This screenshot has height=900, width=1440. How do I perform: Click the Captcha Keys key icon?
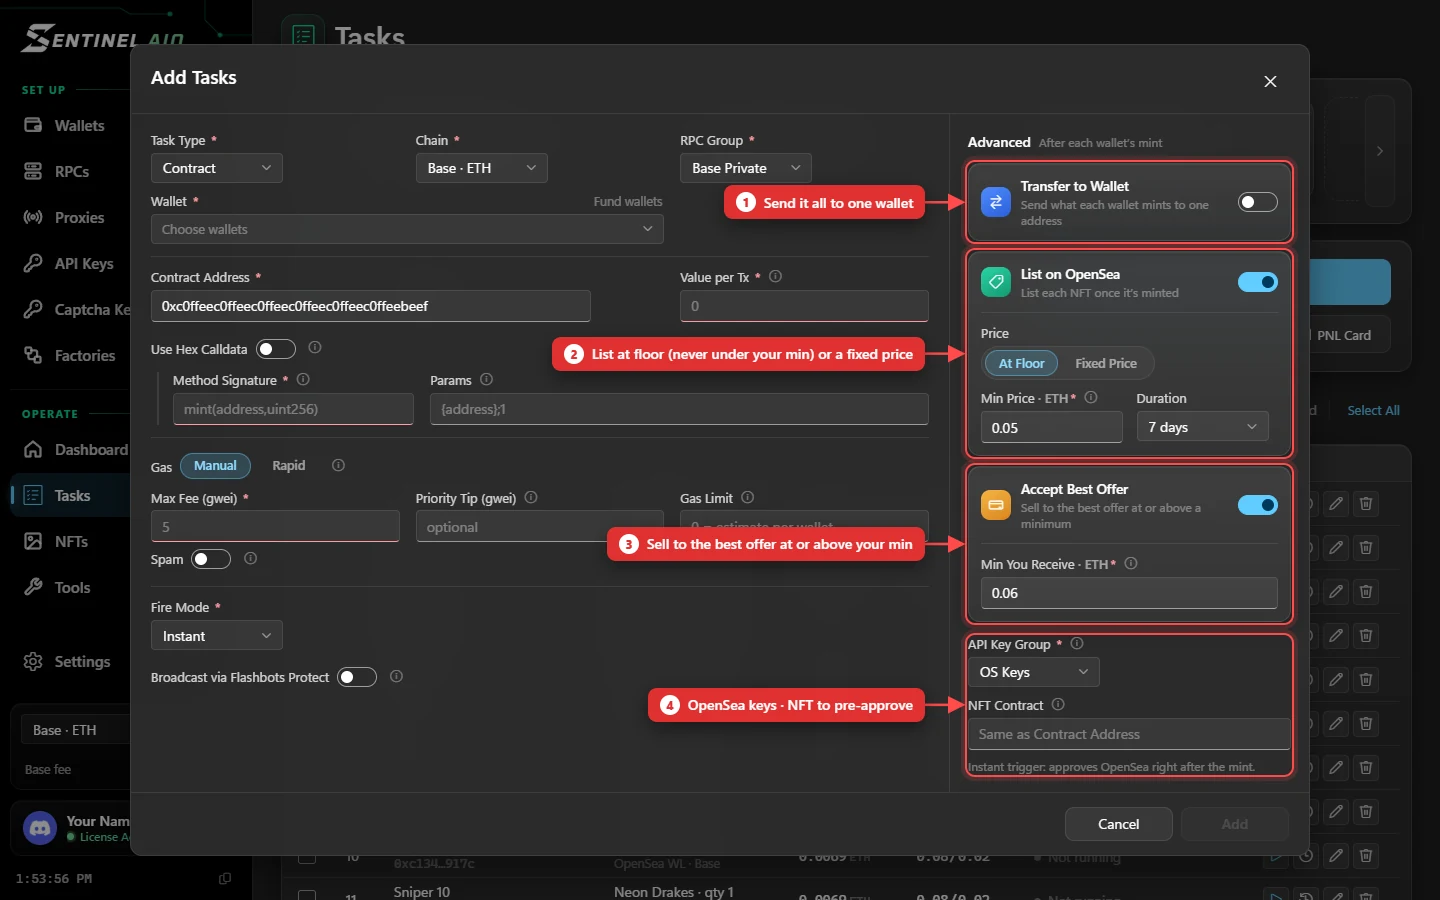pos(33,310)
